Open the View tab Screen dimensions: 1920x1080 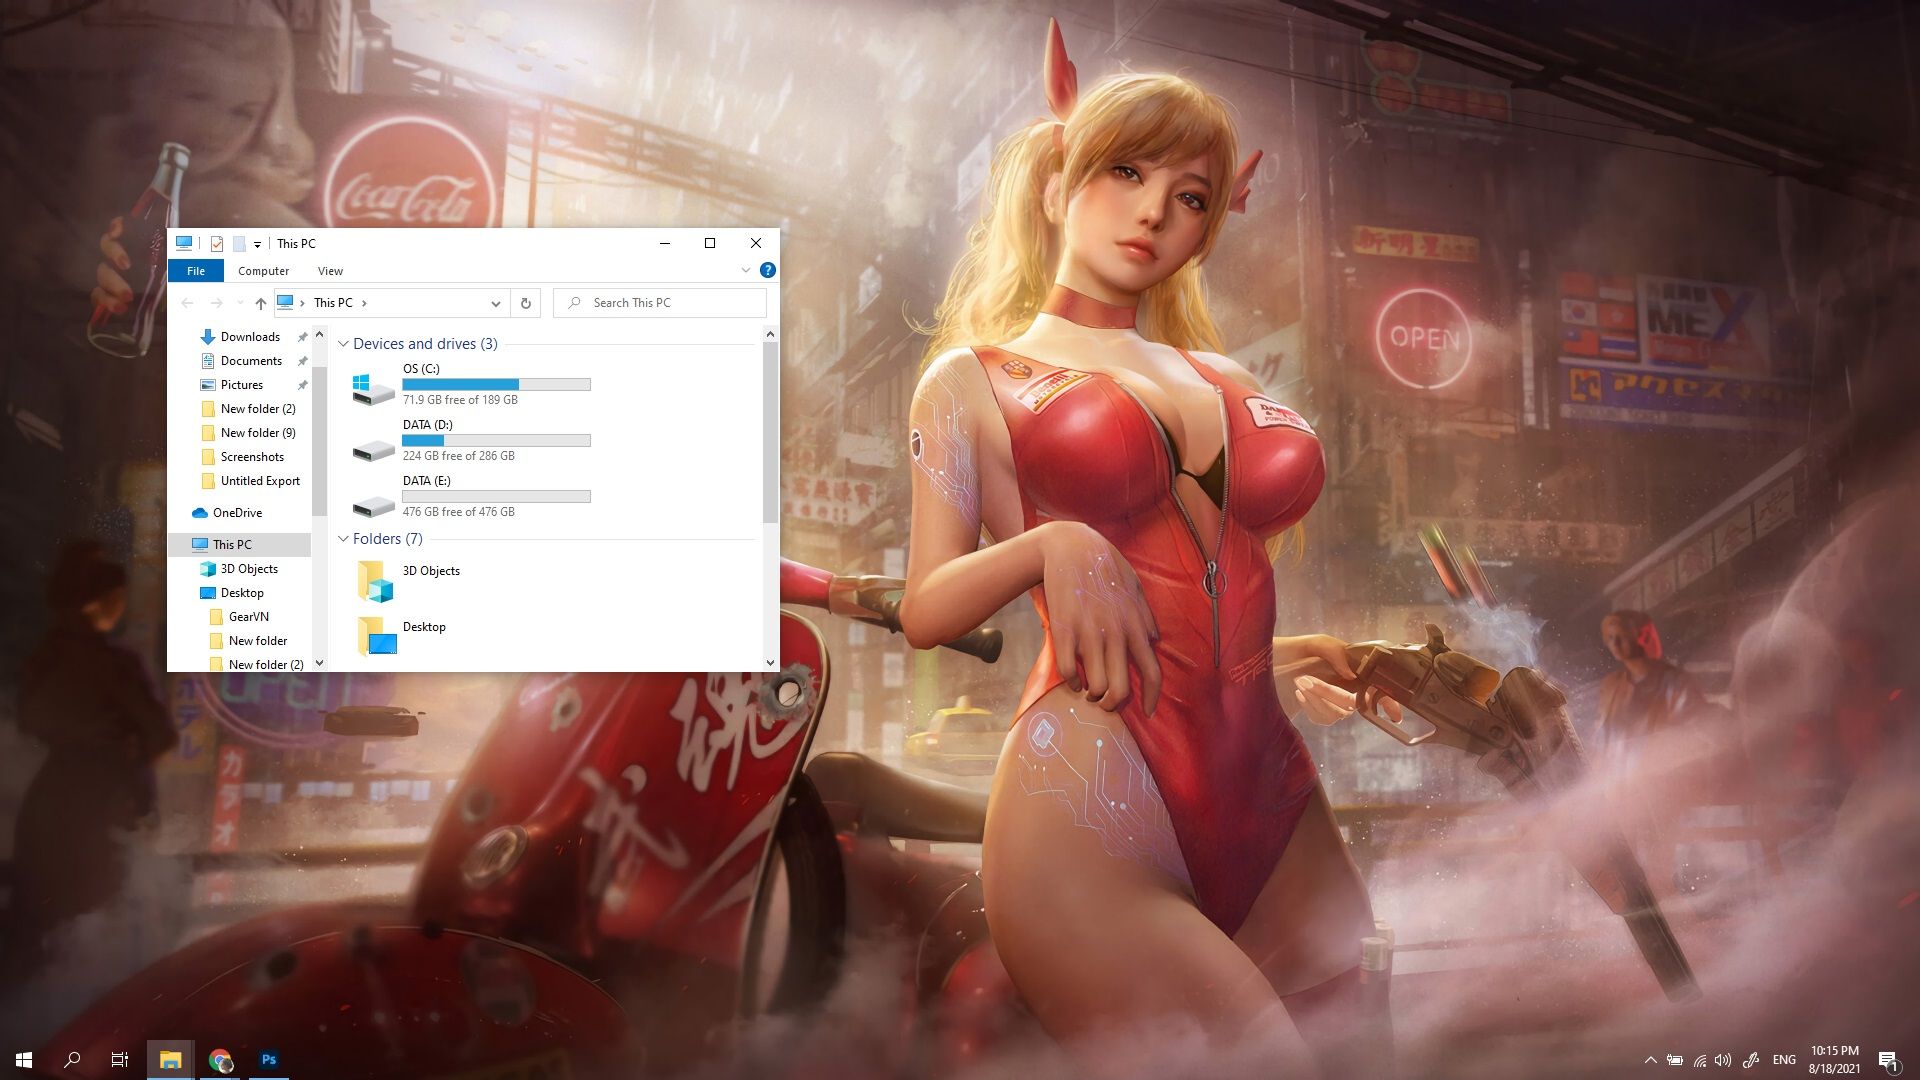coord(330,270)
